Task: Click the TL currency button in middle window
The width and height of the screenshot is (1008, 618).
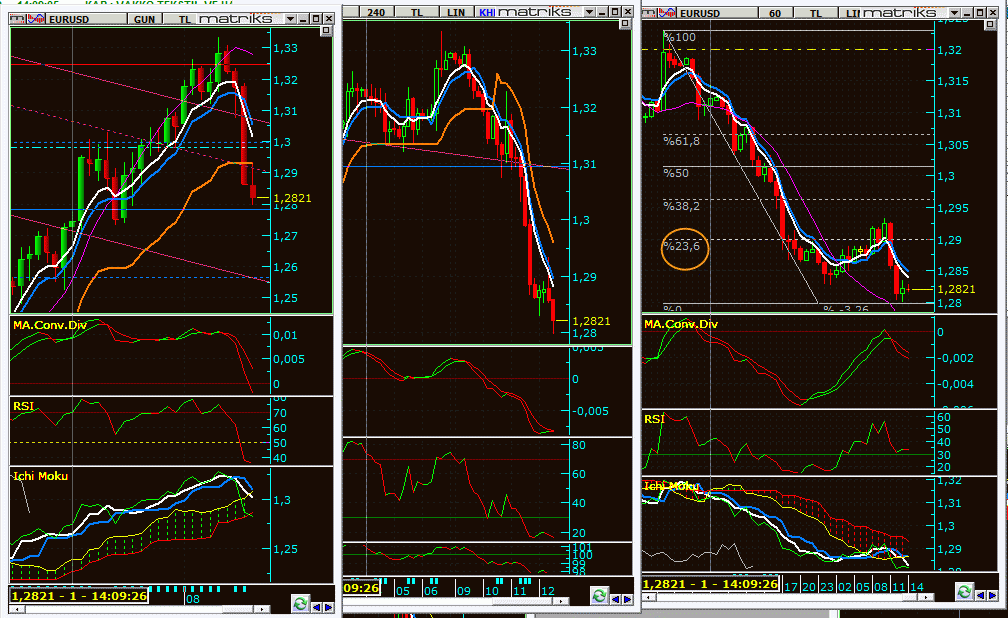Action: (x=417, y=12)
